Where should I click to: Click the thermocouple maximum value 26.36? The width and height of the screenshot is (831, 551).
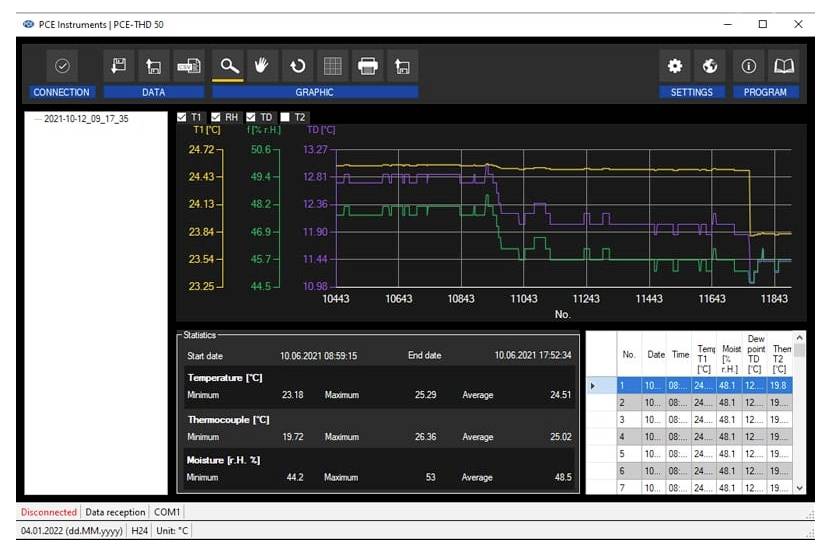(x=426, y=437)
